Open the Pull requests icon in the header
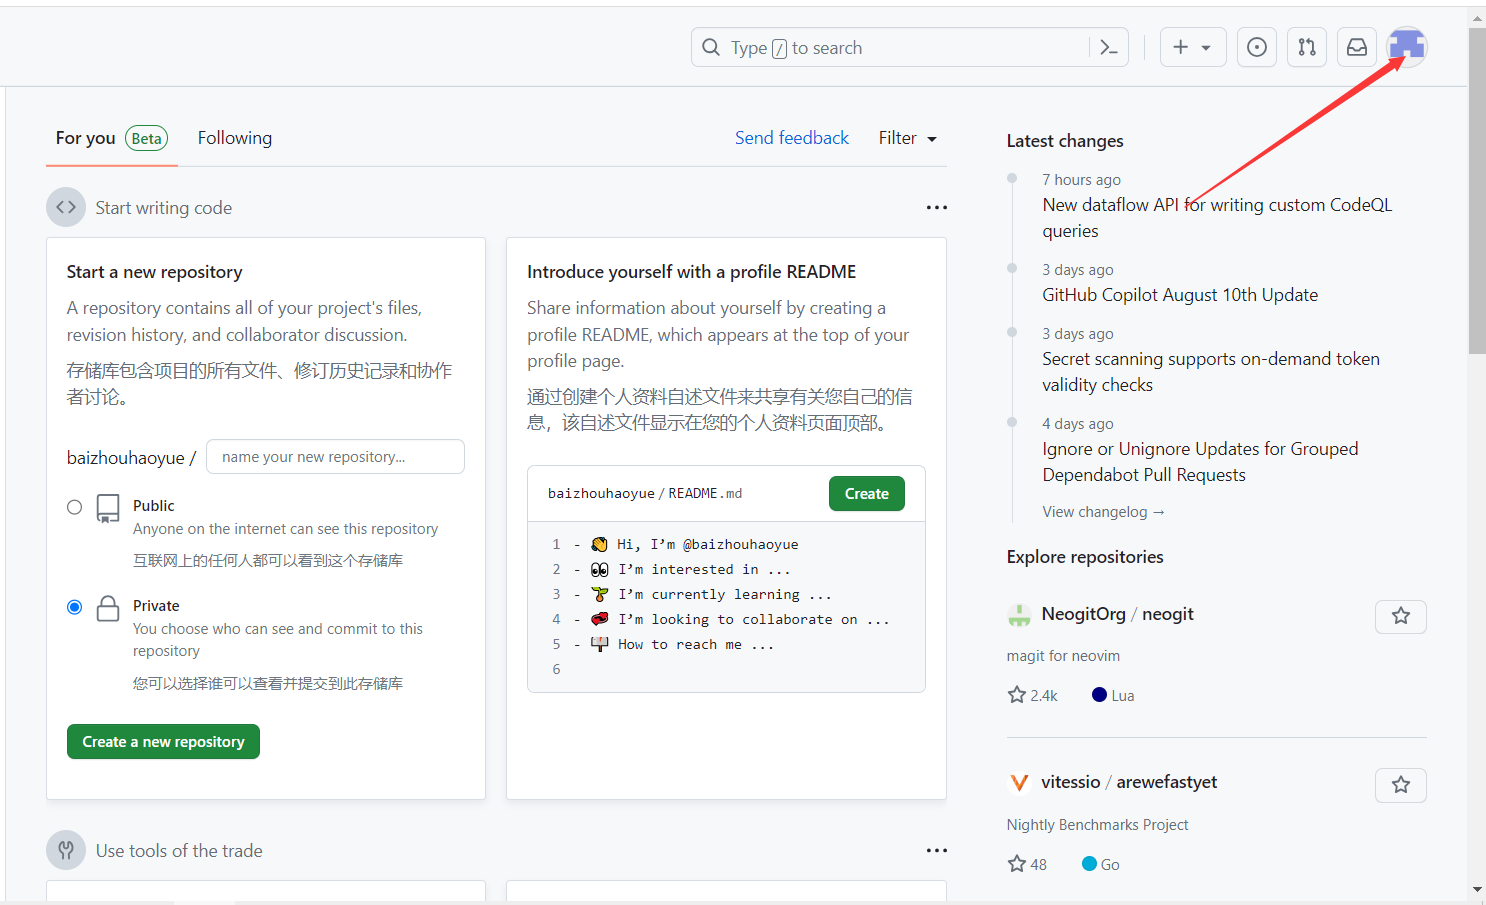This screenshot has width=1486, height=905. coord(1307,47)
